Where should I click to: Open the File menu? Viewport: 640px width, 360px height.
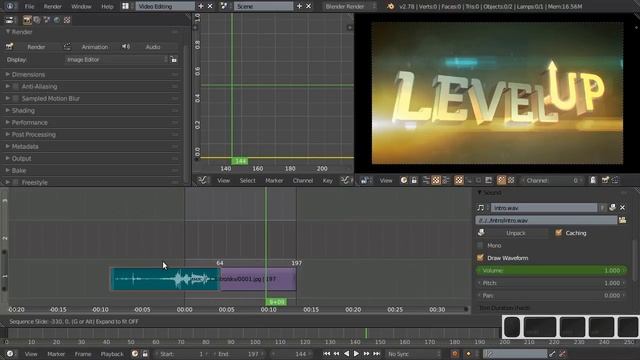29,7
